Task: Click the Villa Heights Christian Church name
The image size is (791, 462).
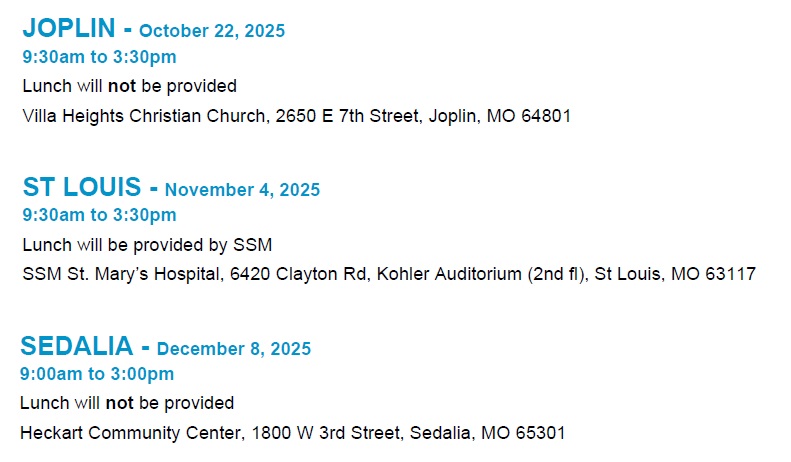Action: tap(144, 116)
